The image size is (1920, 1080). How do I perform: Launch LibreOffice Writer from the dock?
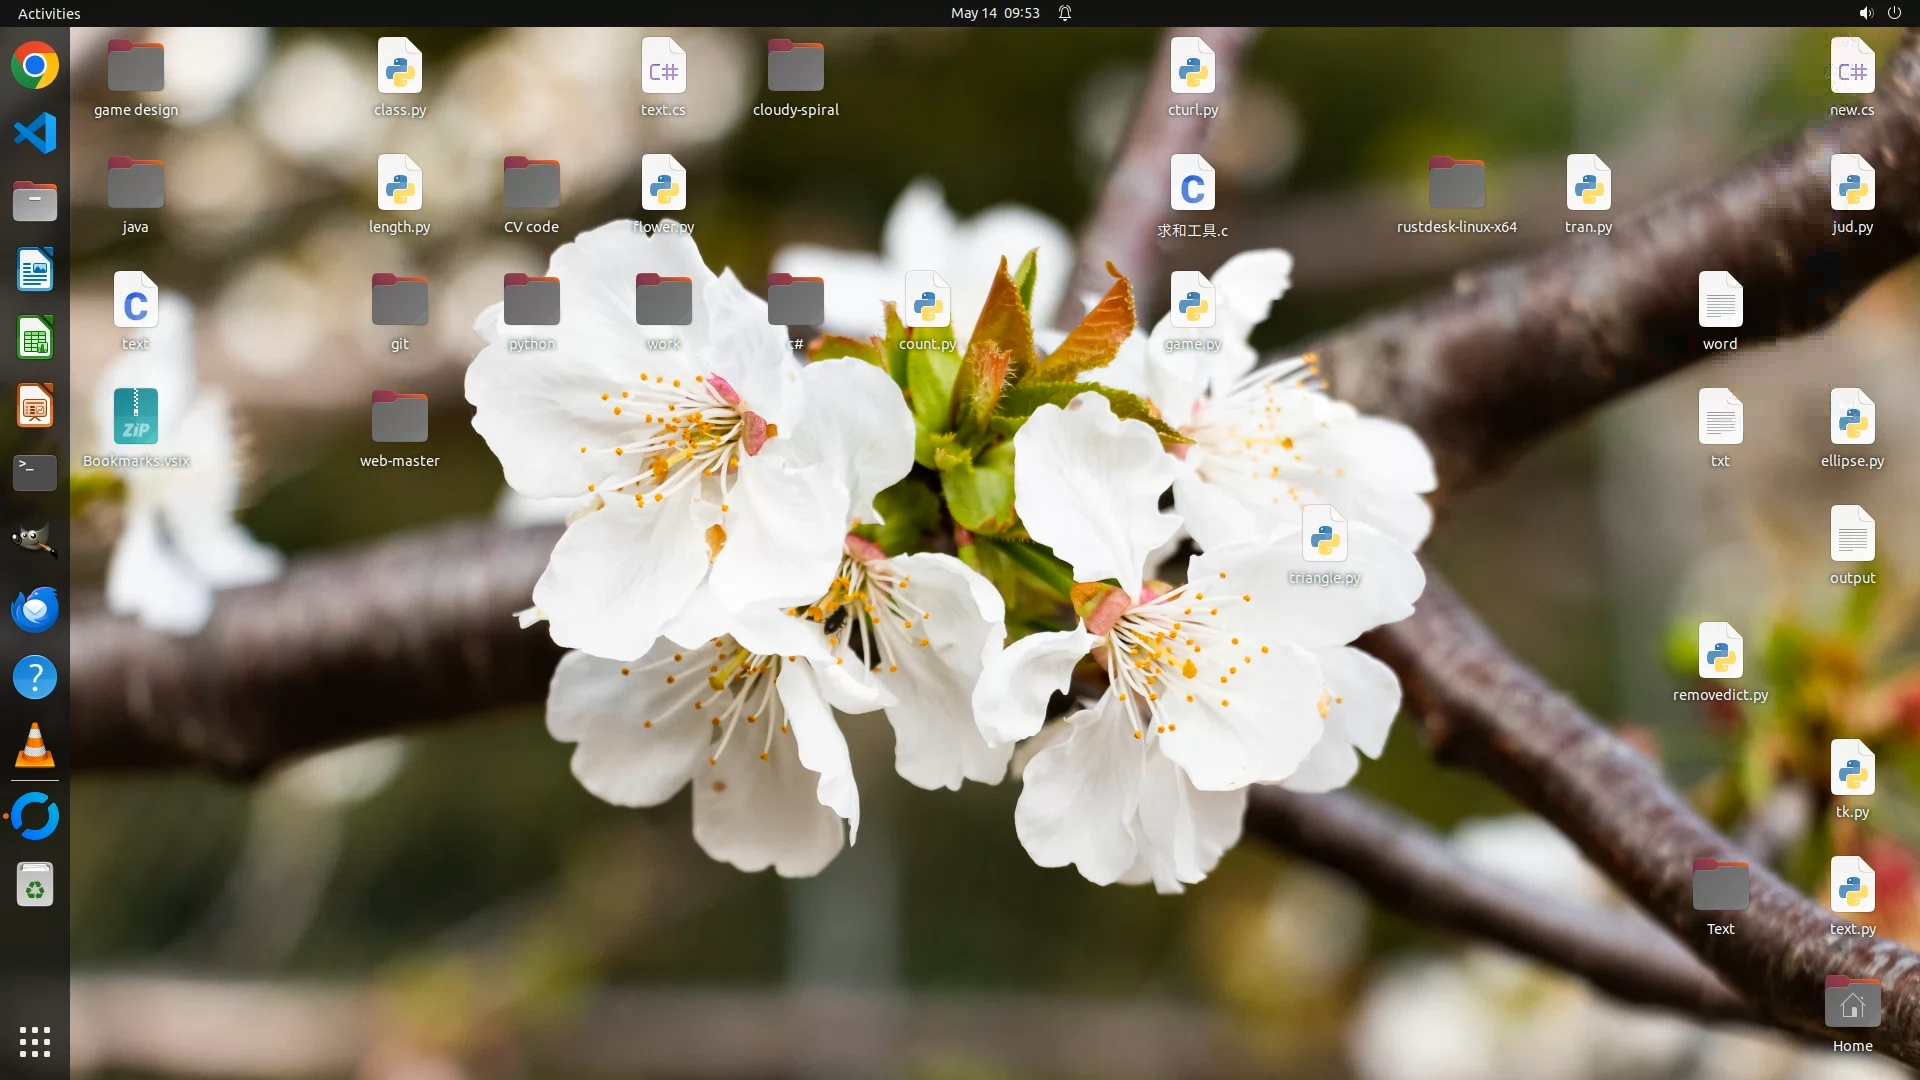pyautogui.click(x=35, y=270)
